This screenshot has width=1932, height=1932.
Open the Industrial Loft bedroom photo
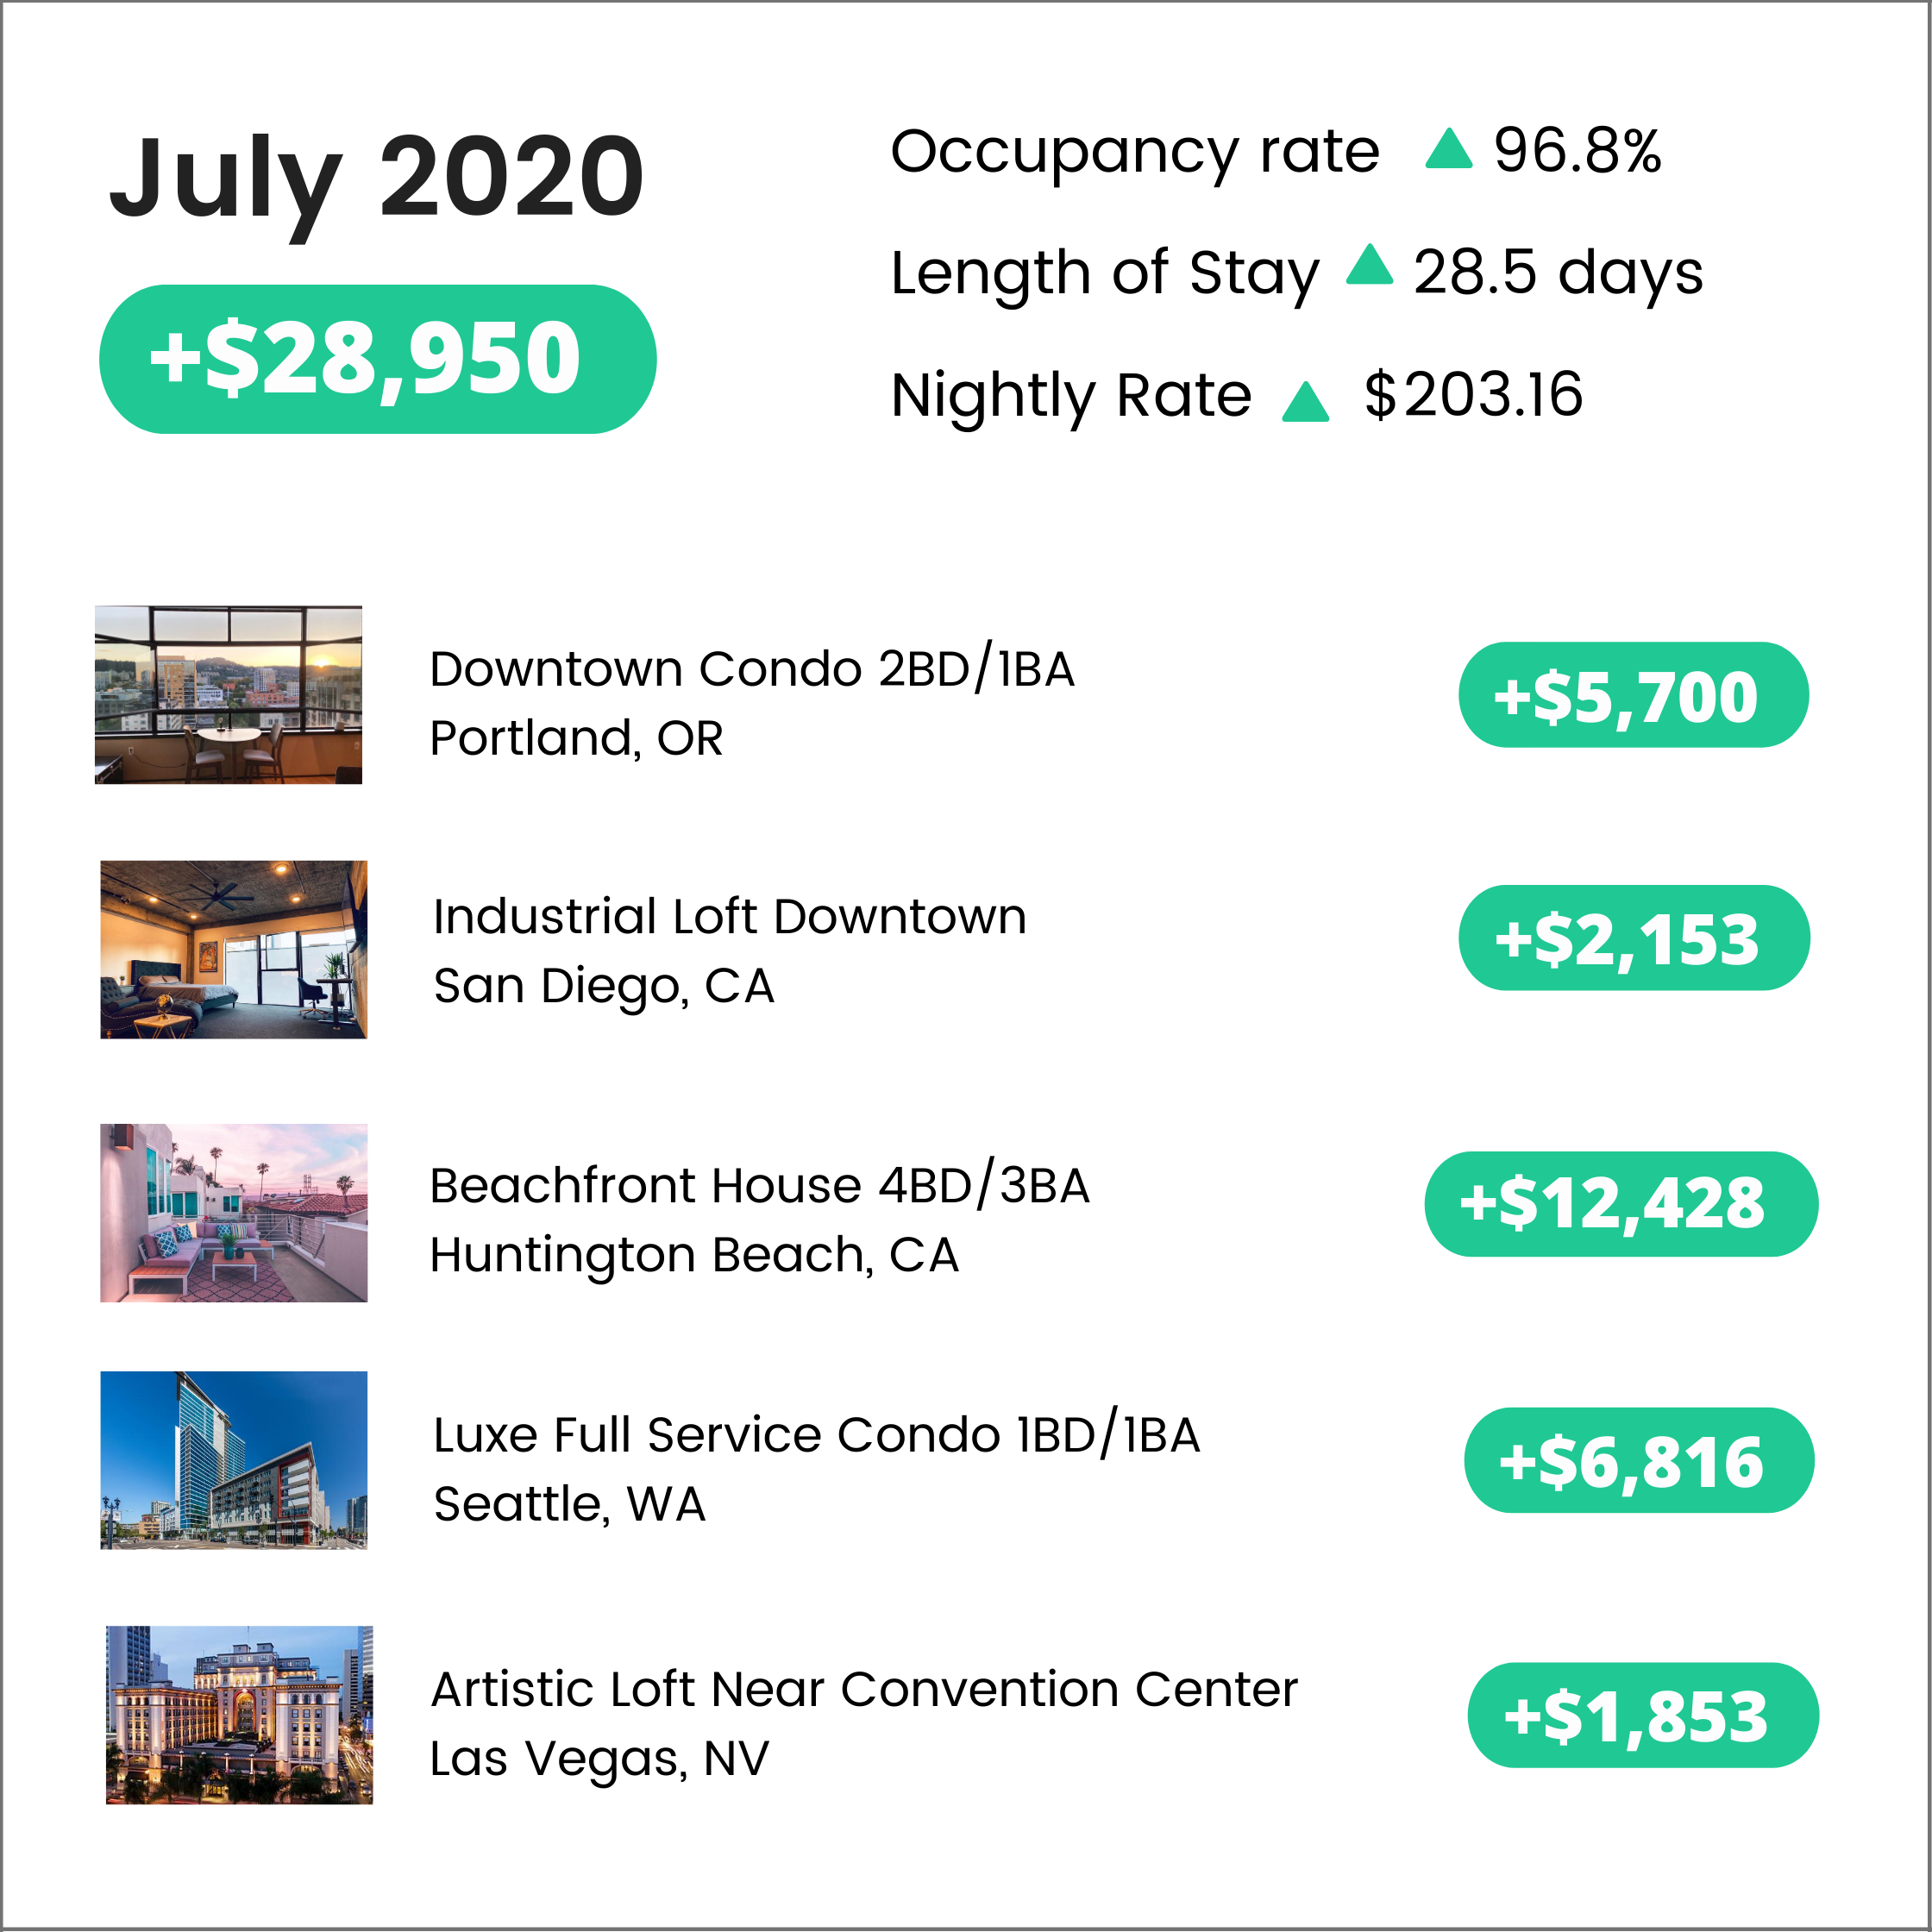pos(233,949)
